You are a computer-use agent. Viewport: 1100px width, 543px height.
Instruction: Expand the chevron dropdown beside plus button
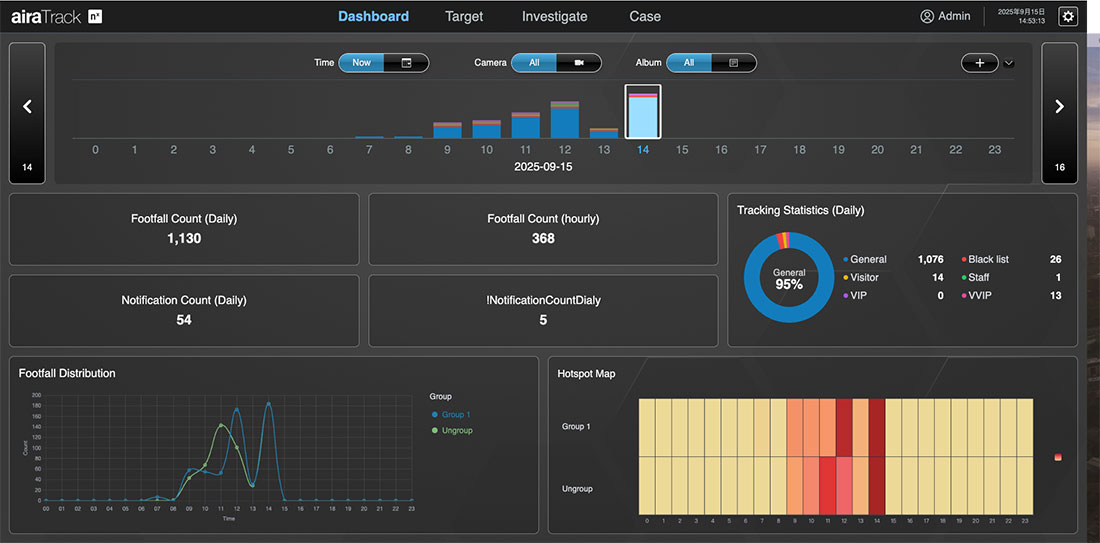pos(1008,63)
